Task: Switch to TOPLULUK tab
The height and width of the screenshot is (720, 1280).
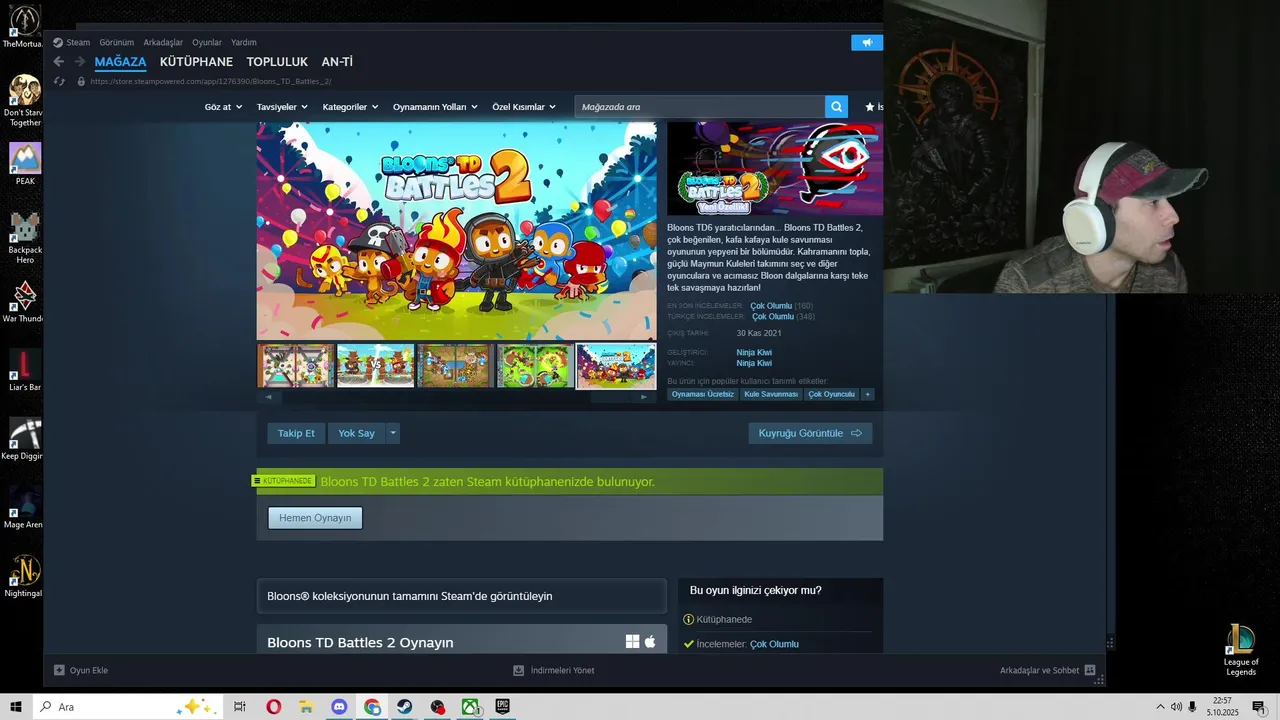Action: (277, 62)
